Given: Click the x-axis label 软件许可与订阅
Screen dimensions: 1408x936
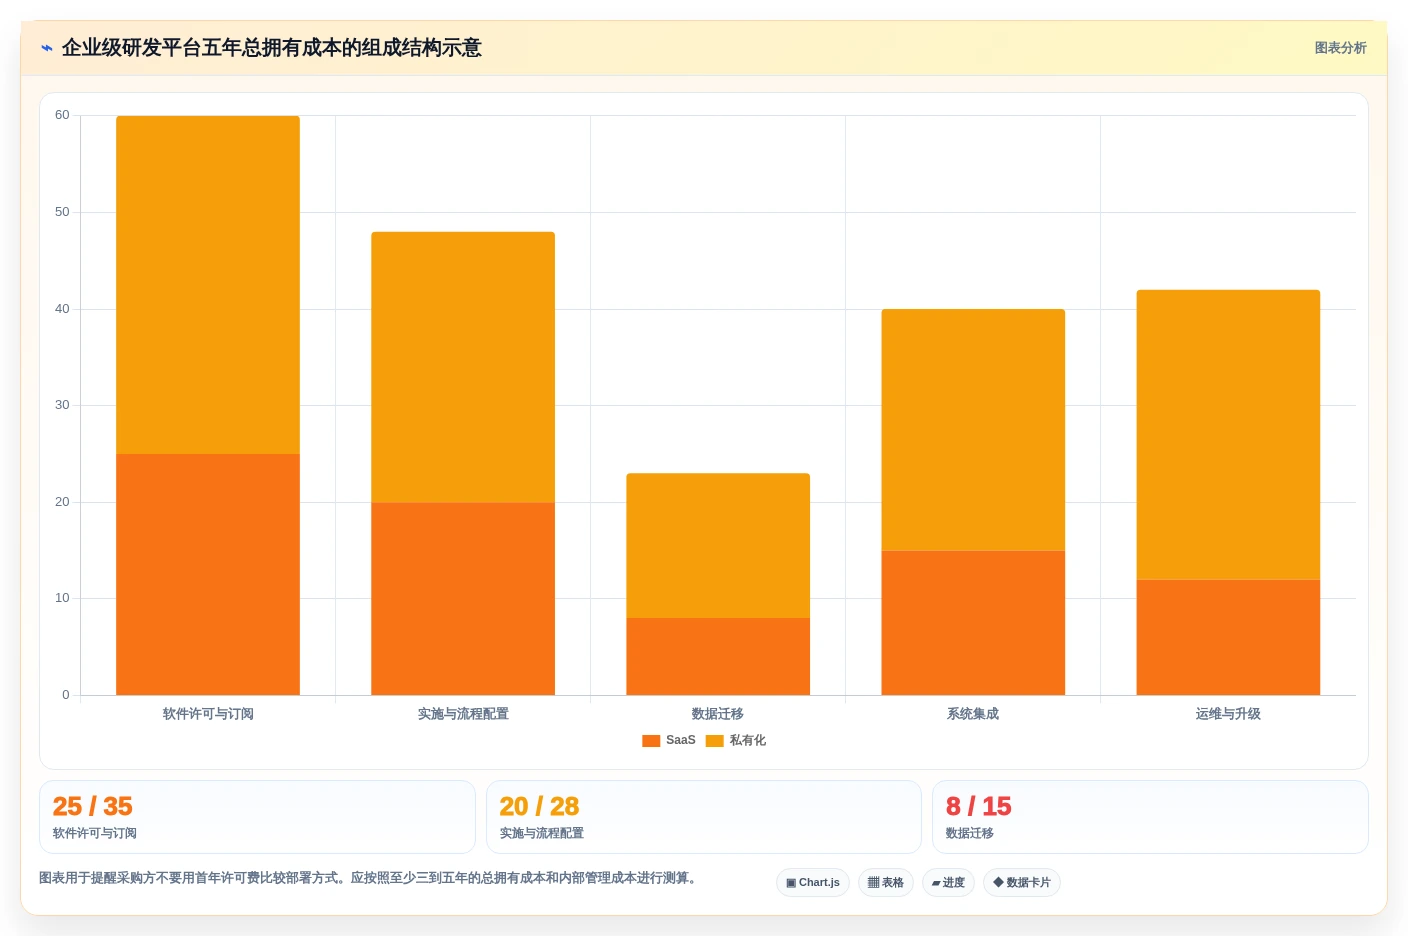Looking at the screenshot, I should coord(208,714).
